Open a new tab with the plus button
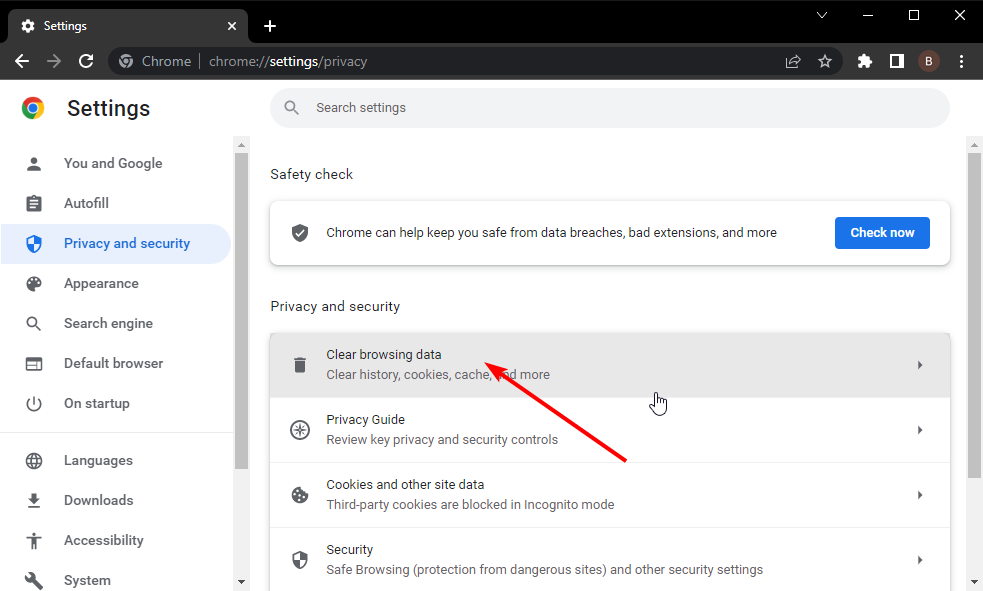The image size is (983, 591). (x=270, y=26)
